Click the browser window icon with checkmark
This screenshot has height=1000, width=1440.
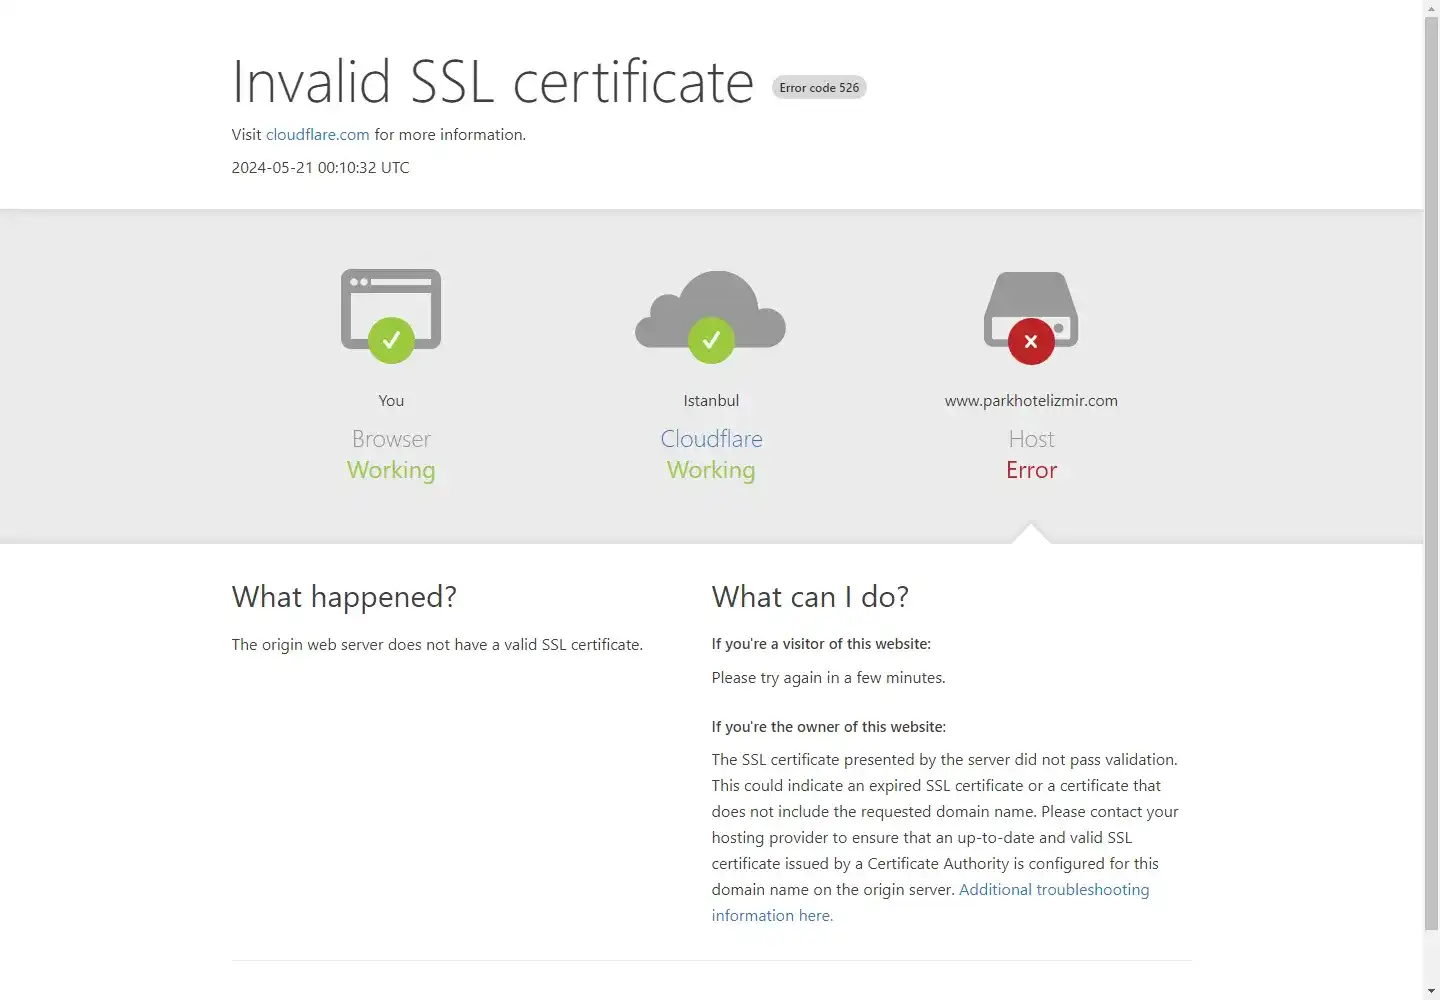tap(391, 316)
